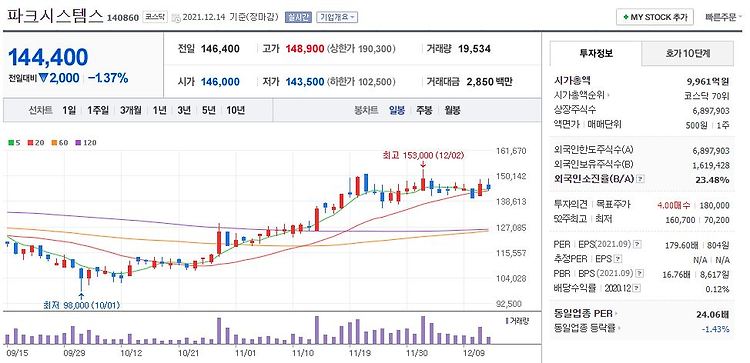Viewport: 750px width, 363px height.
Task: Select the 1주일 line chart period
Action: (98, 110)
